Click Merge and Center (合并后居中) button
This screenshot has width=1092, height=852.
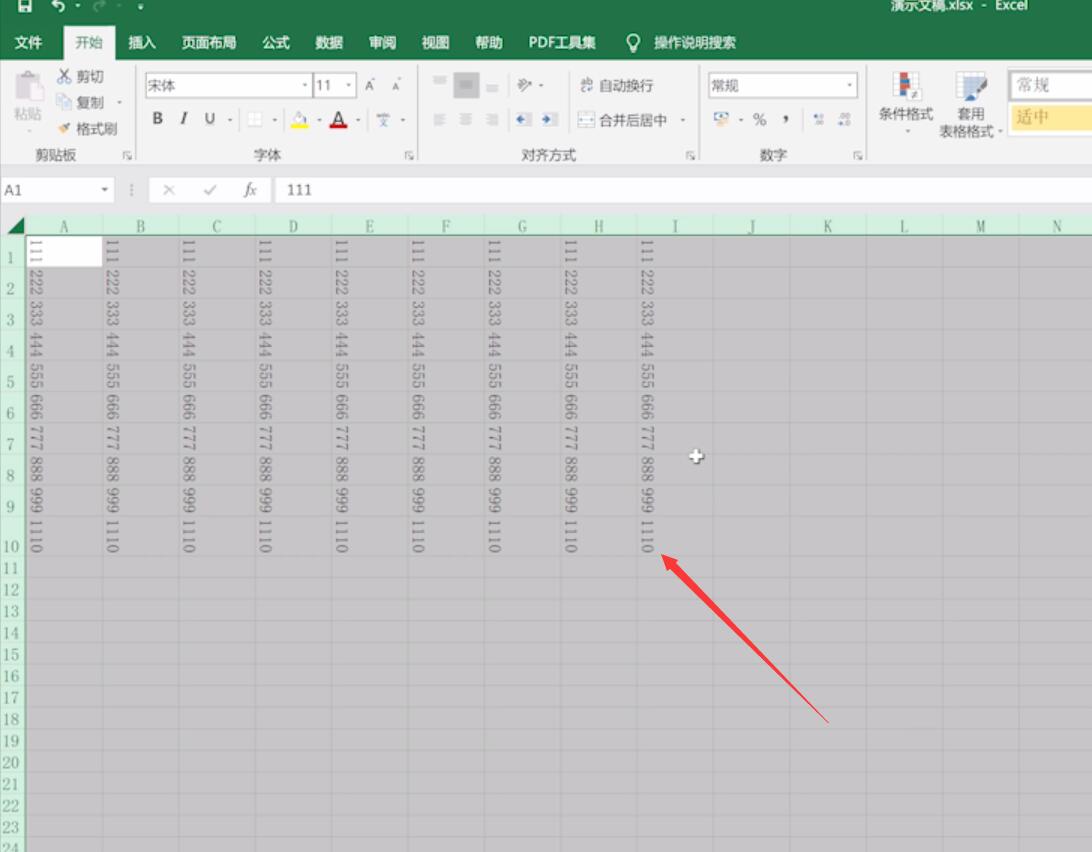pyautogui.click(x=623, y=120)
